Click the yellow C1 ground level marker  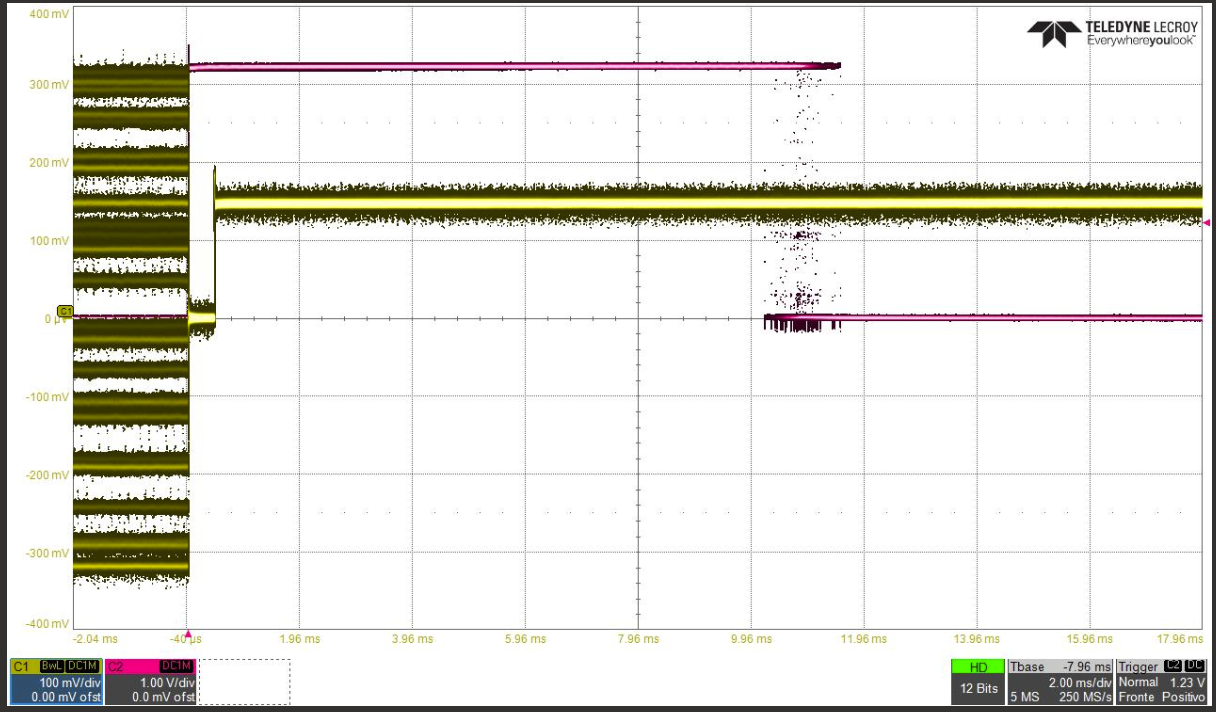65,312
